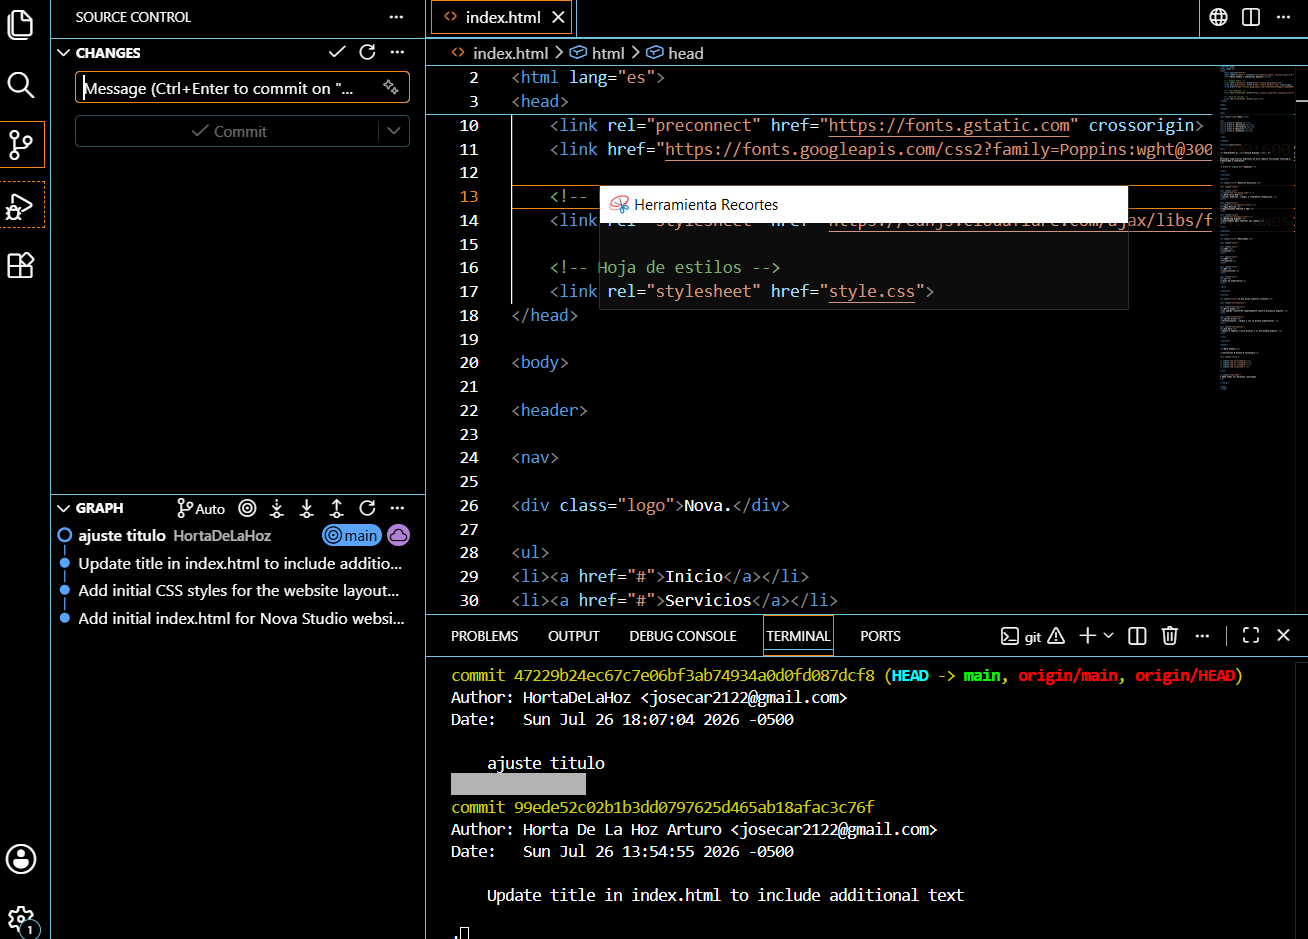Open the Commit button dropdown arrow

pyautogui.click(x=394, y=131)
